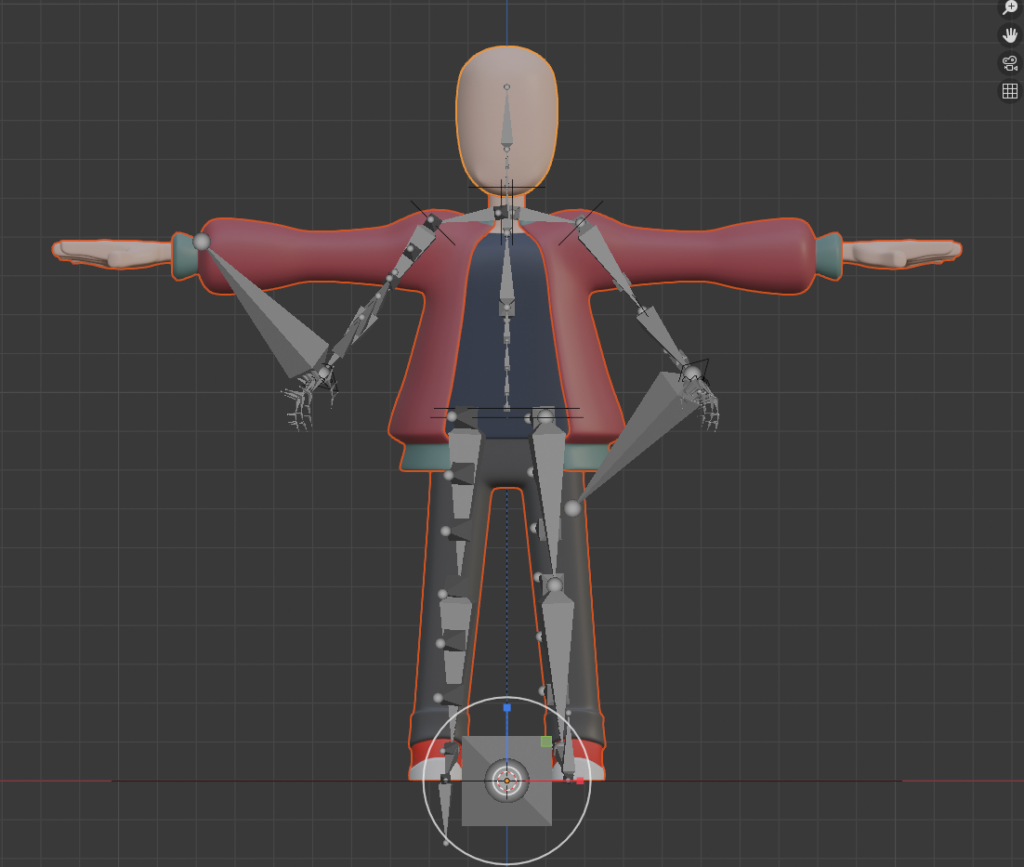Click the green square gizmo plane handle

point(546,742)
